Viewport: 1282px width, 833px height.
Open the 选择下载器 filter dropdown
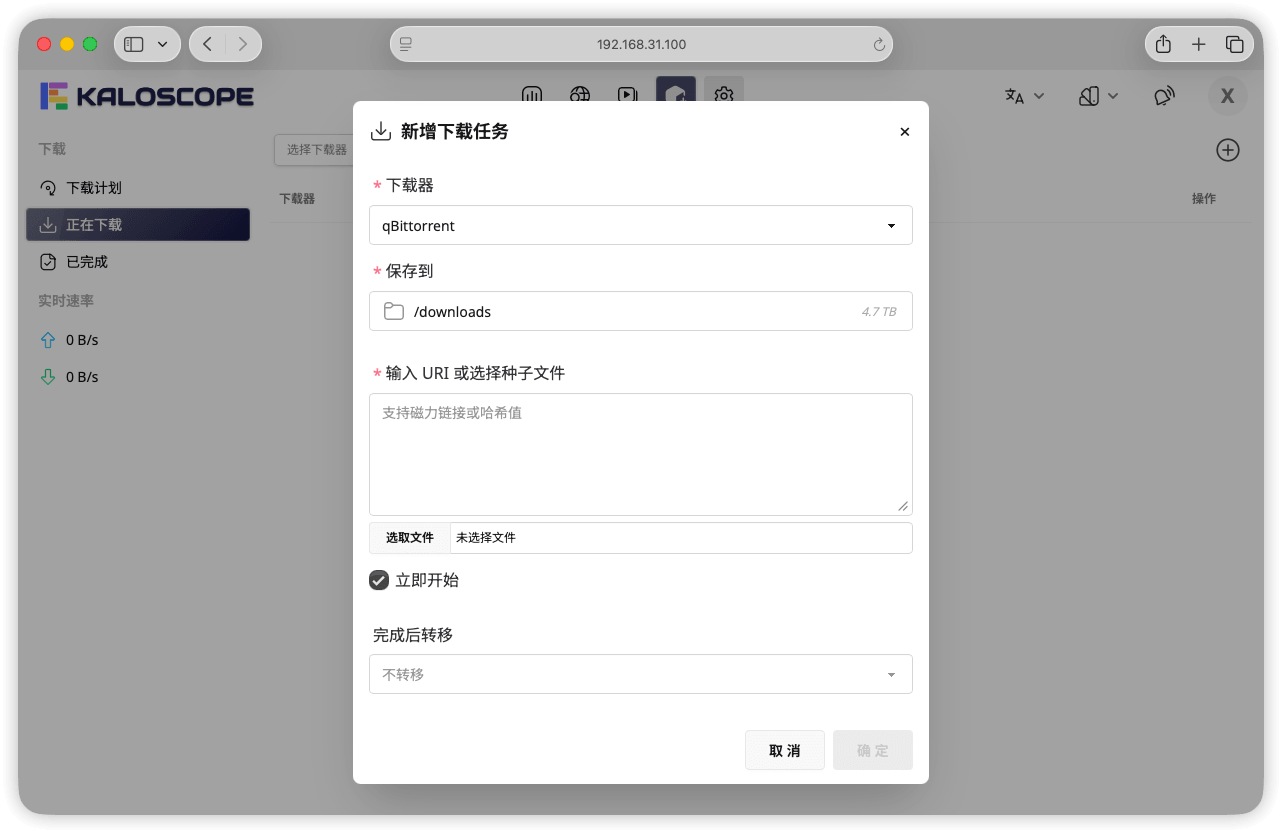pos(314,150)
